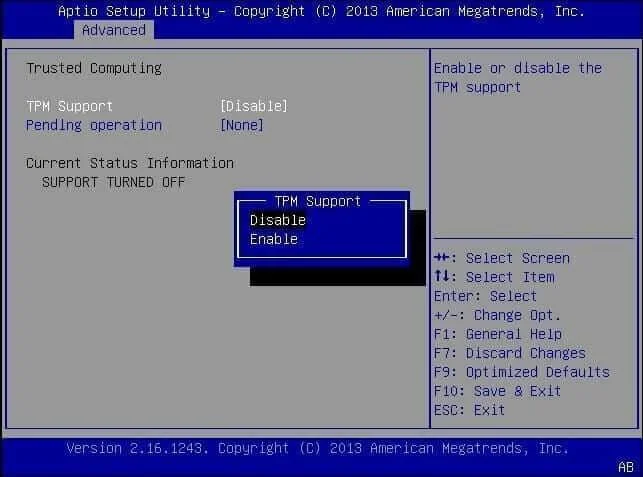Select Disable in TPM Support popup
Image resolution: width=643 pixels, height=477 pixels.
coord(278,220)
